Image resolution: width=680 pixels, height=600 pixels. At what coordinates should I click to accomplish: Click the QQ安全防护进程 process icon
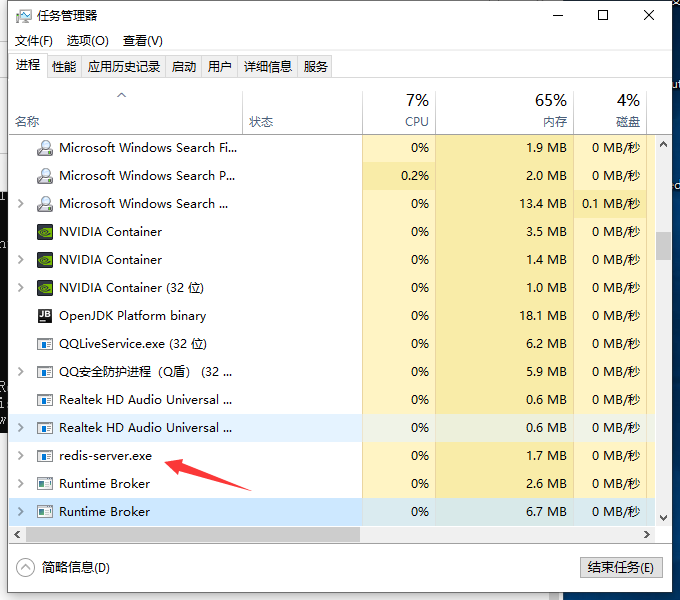pos(45,372)
